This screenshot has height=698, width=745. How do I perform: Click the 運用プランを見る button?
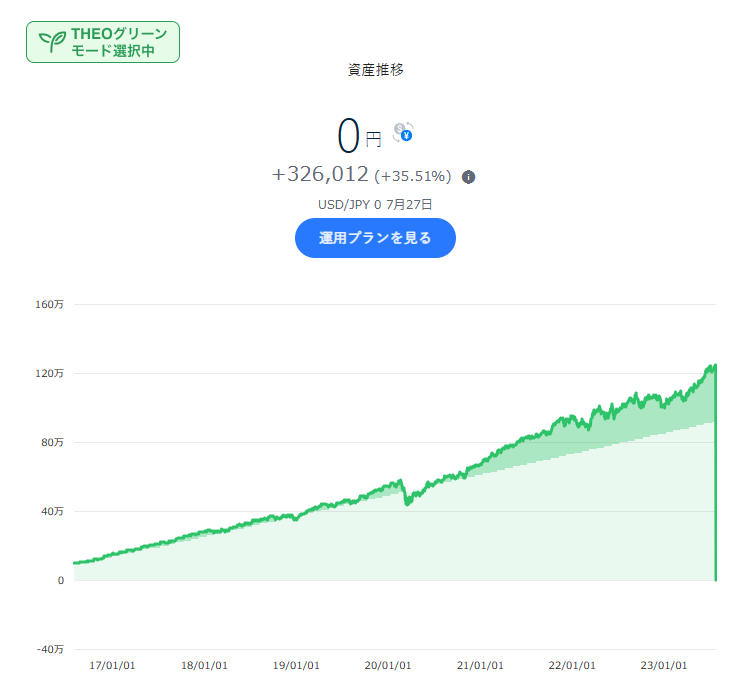375,238
